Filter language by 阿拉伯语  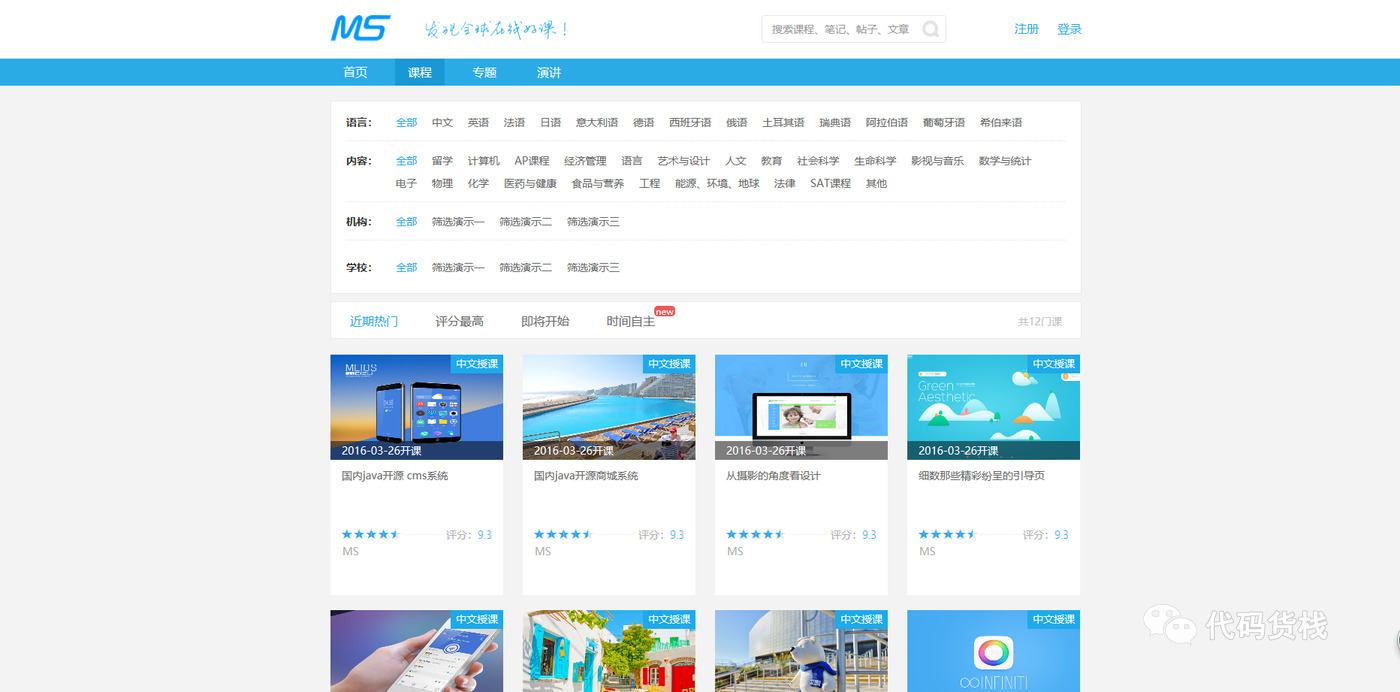(x=887, y=122)
